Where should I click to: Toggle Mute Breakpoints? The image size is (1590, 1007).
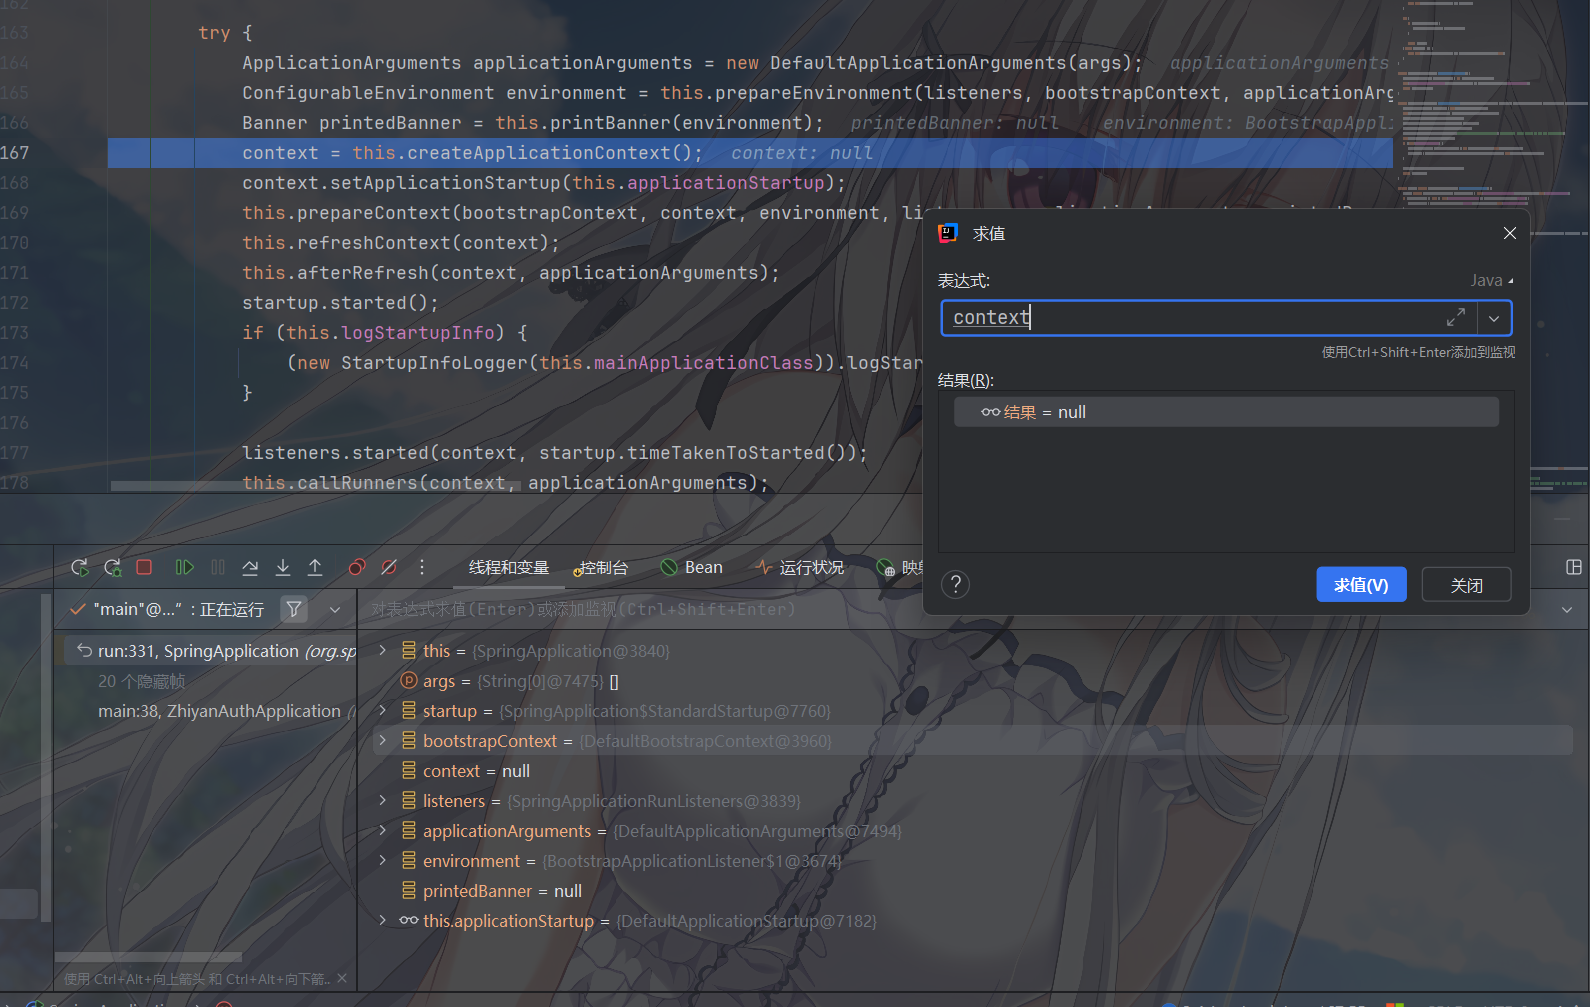[389, 568]
